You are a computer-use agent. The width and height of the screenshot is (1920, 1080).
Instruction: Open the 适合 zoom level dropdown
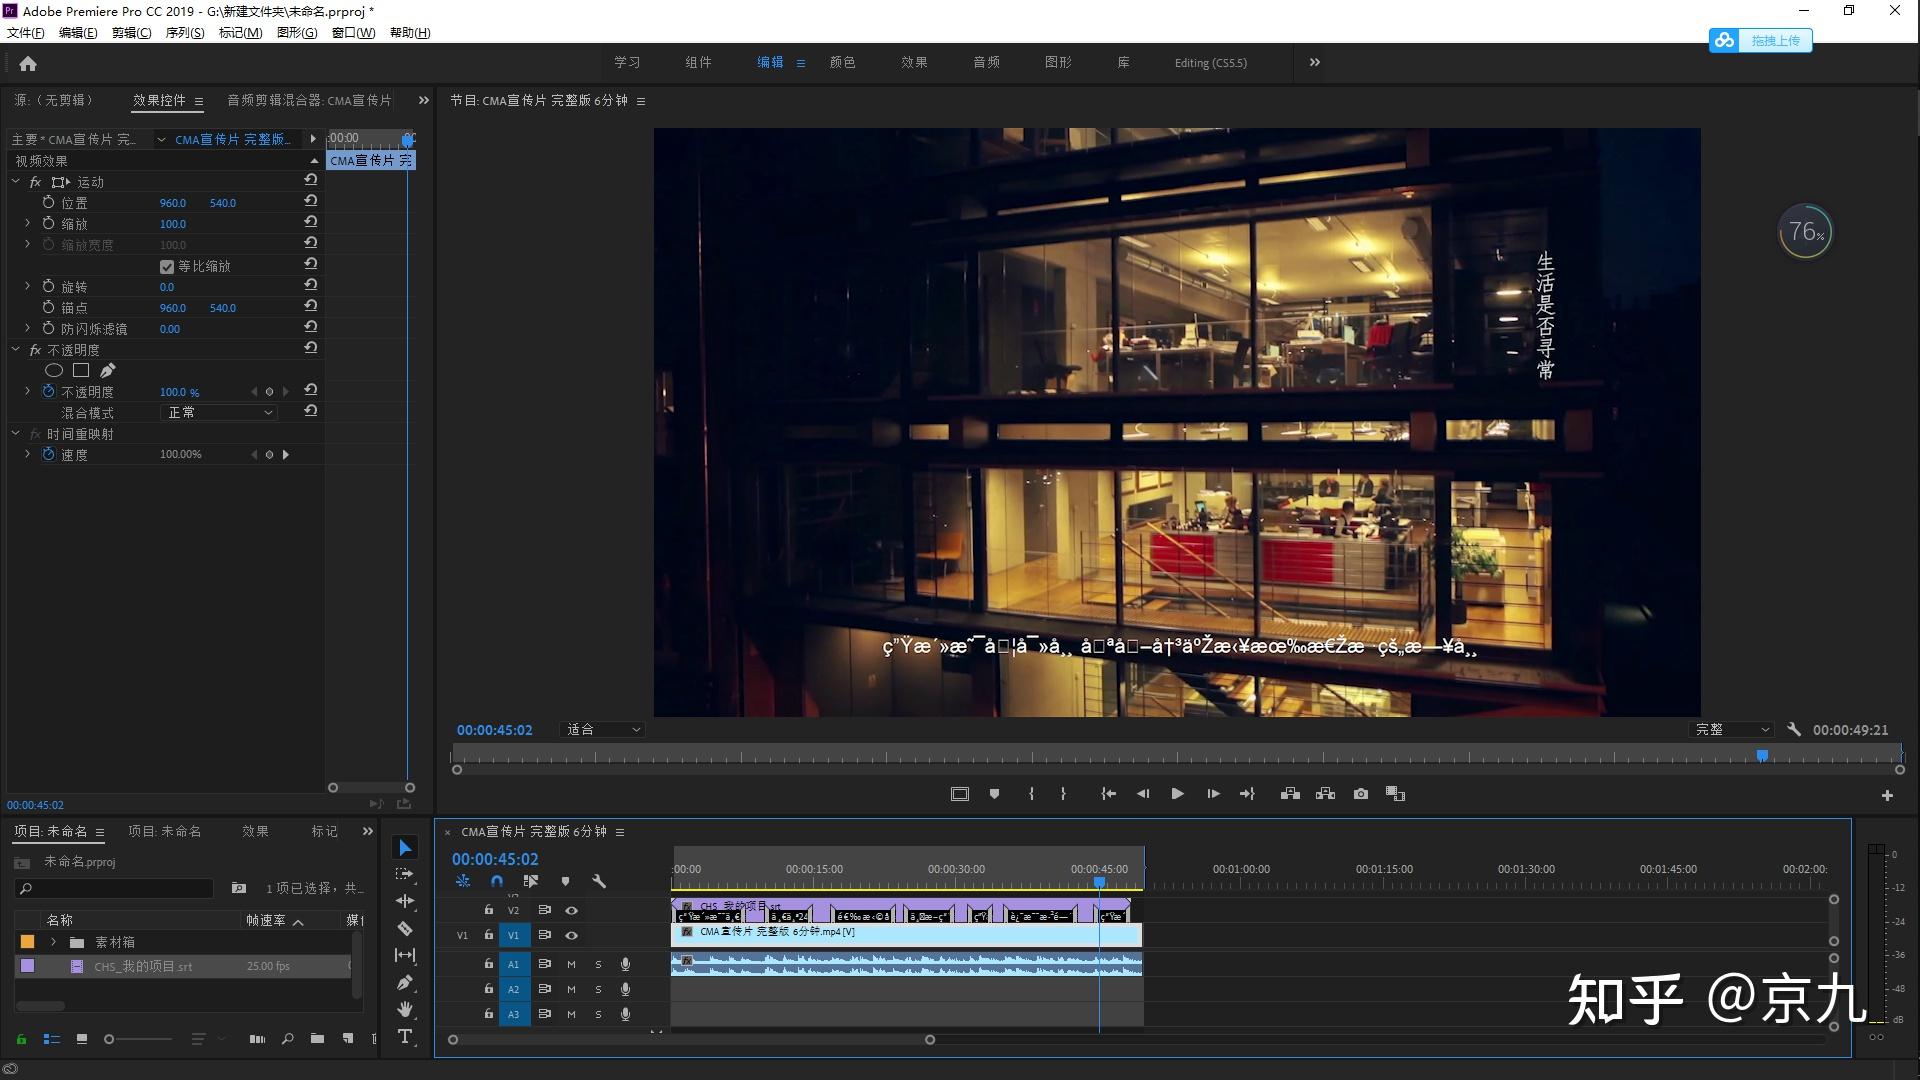(x=603, y=730)
